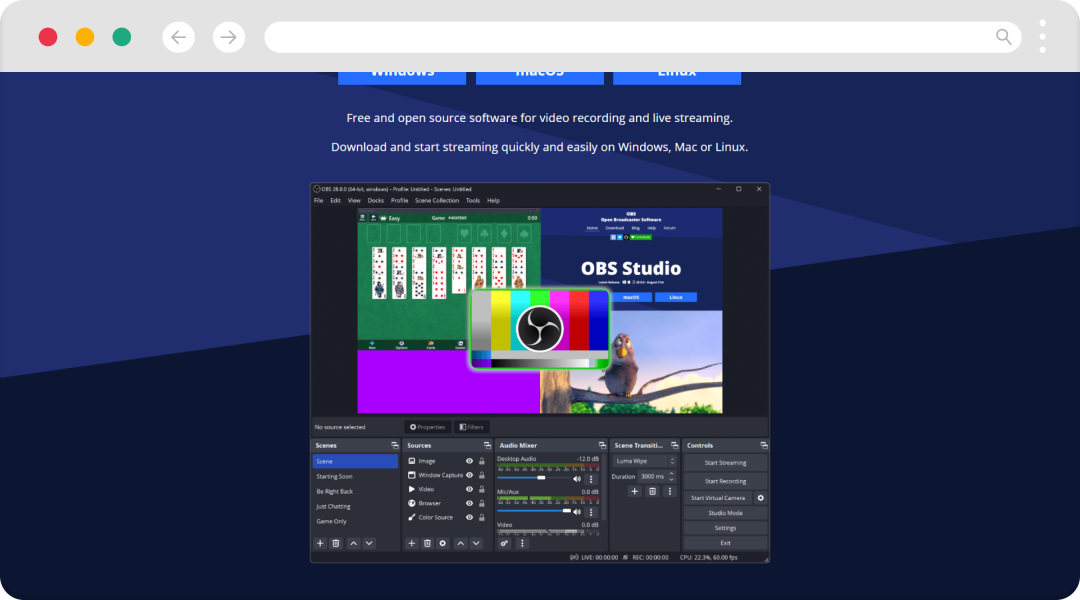Mute Mic/Aux via its speaker icon
The height and width of the screenshot is (600, 1080).
[x=577, y=512]
